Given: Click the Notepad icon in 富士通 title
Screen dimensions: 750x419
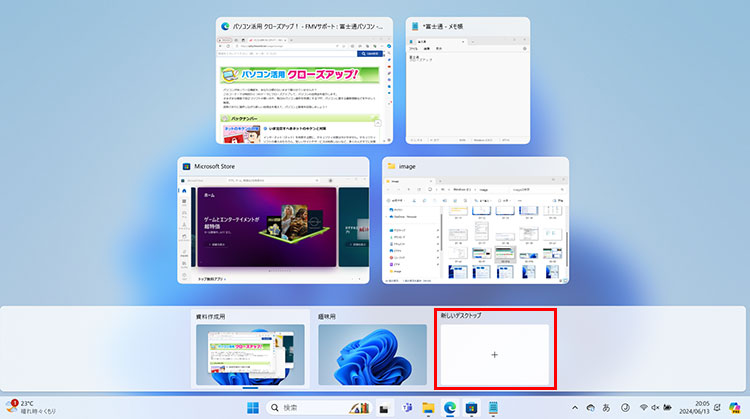Looking at the screenshot, I should [415, 26].
